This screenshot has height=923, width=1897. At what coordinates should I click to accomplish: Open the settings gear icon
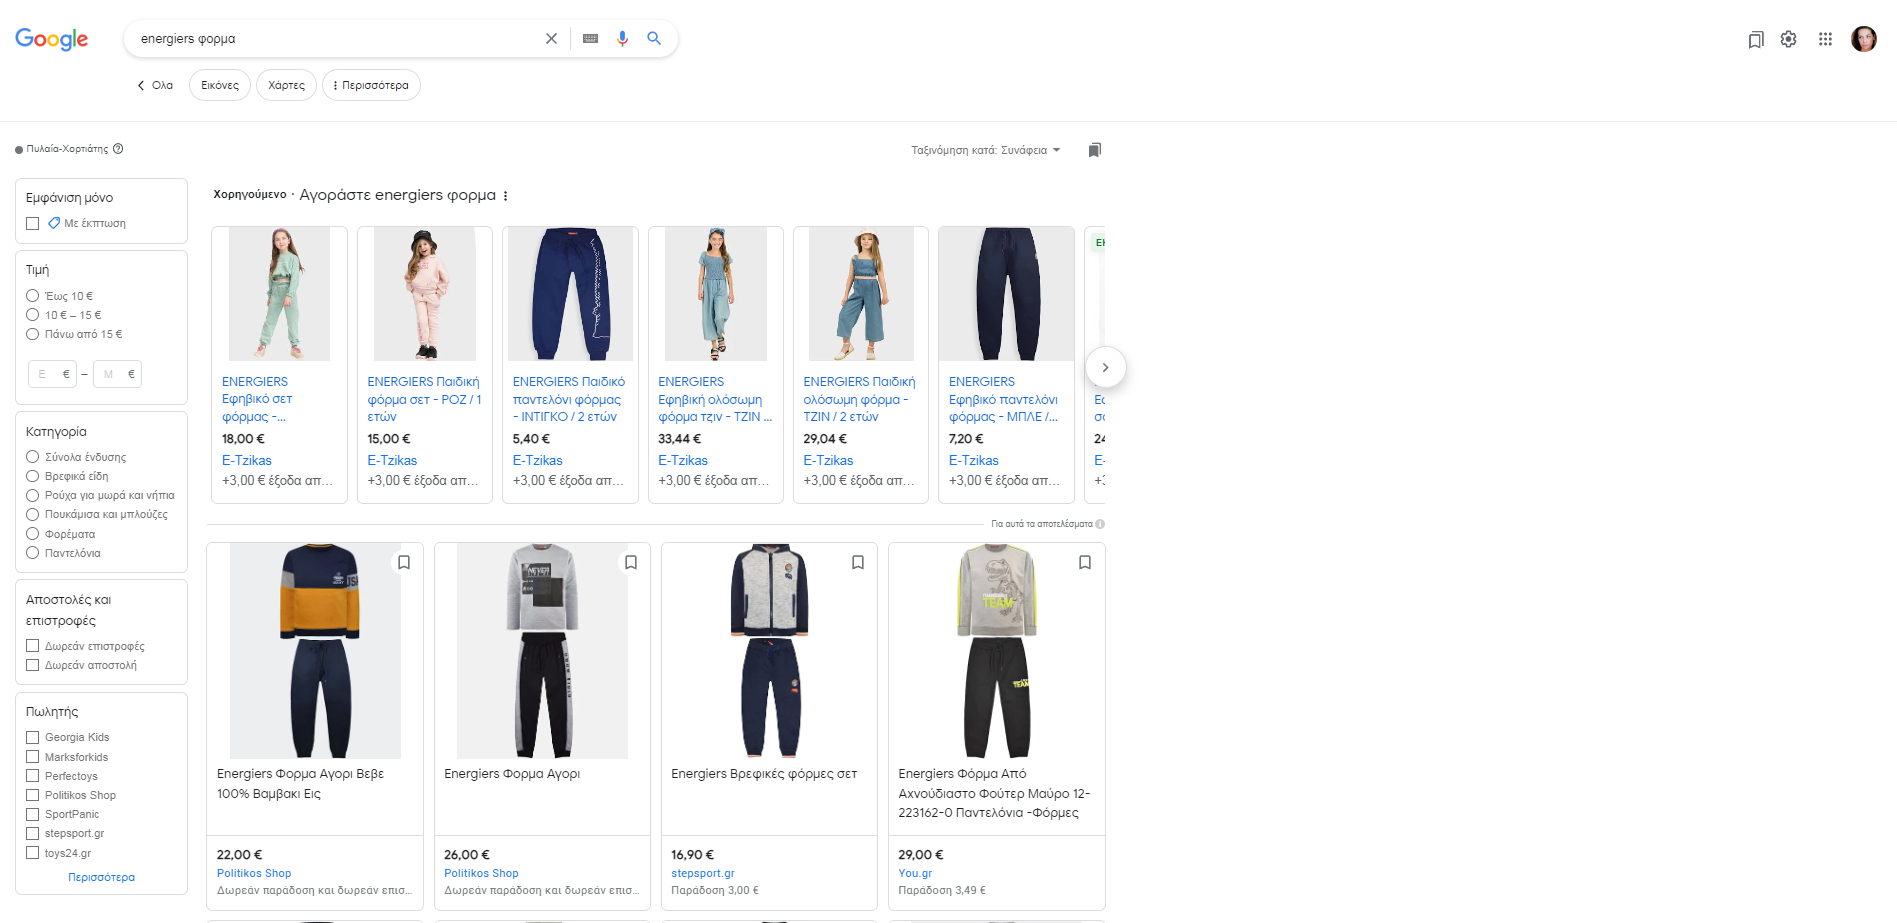point(1789,39)
